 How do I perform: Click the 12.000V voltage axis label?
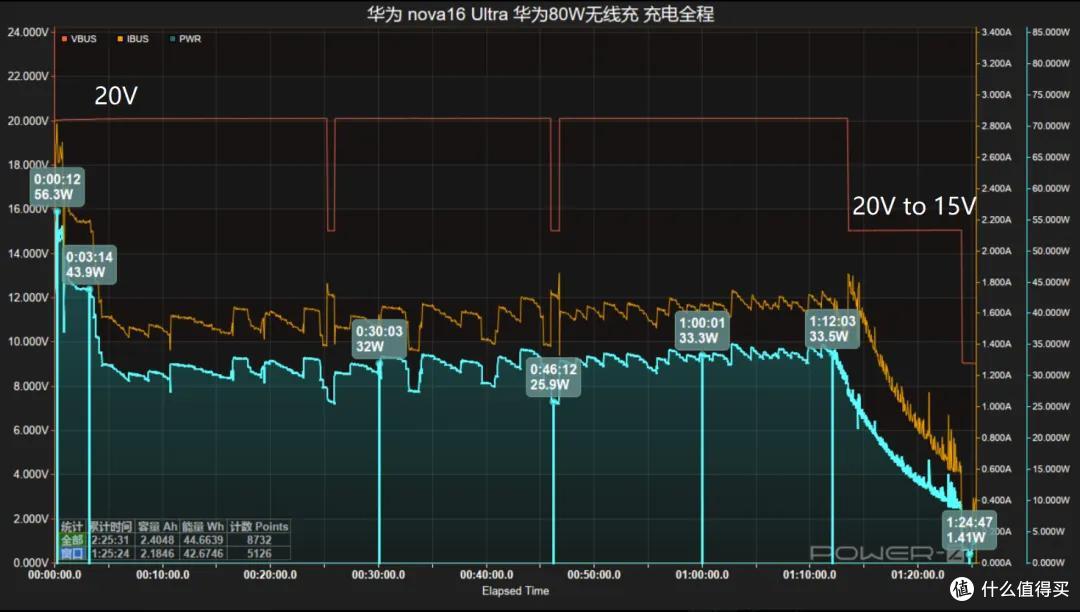28,297
